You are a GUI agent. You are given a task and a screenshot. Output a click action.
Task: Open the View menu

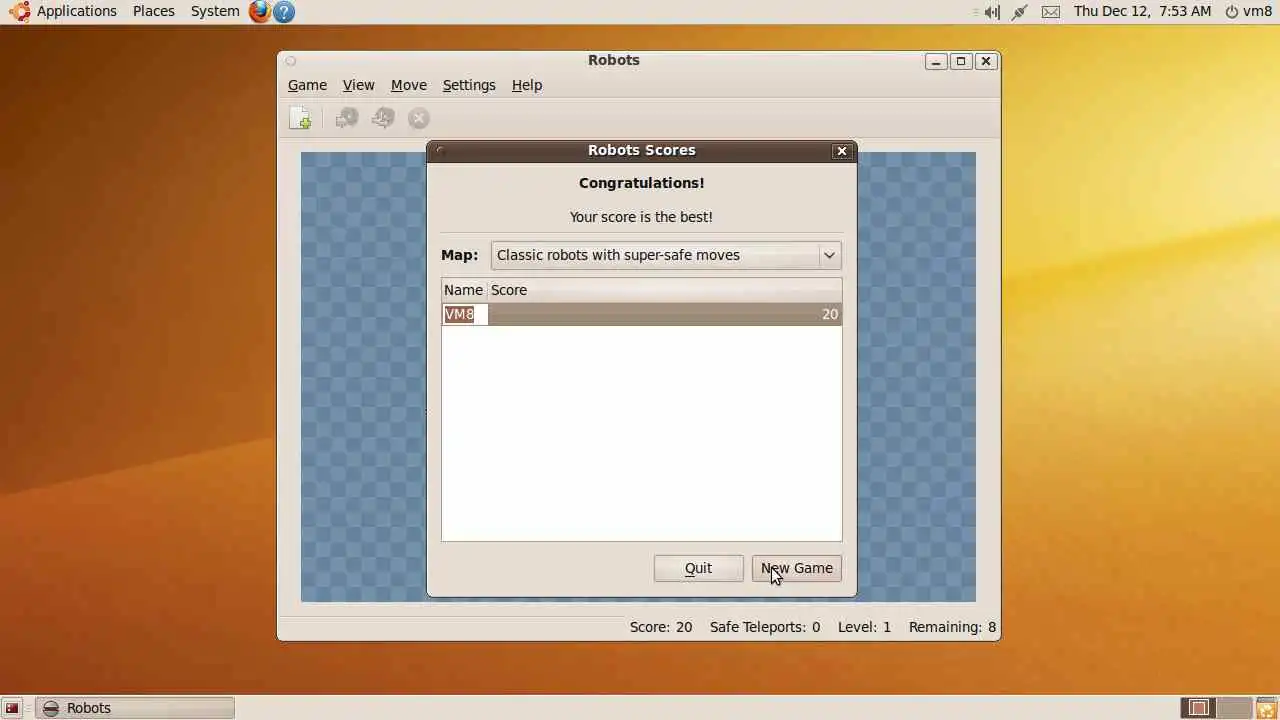coord(358,85)
